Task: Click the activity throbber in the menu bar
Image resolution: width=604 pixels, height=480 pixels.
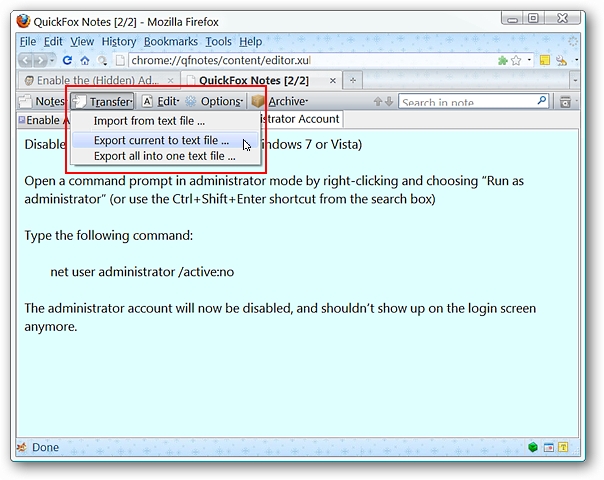Action: coord(573,41)
